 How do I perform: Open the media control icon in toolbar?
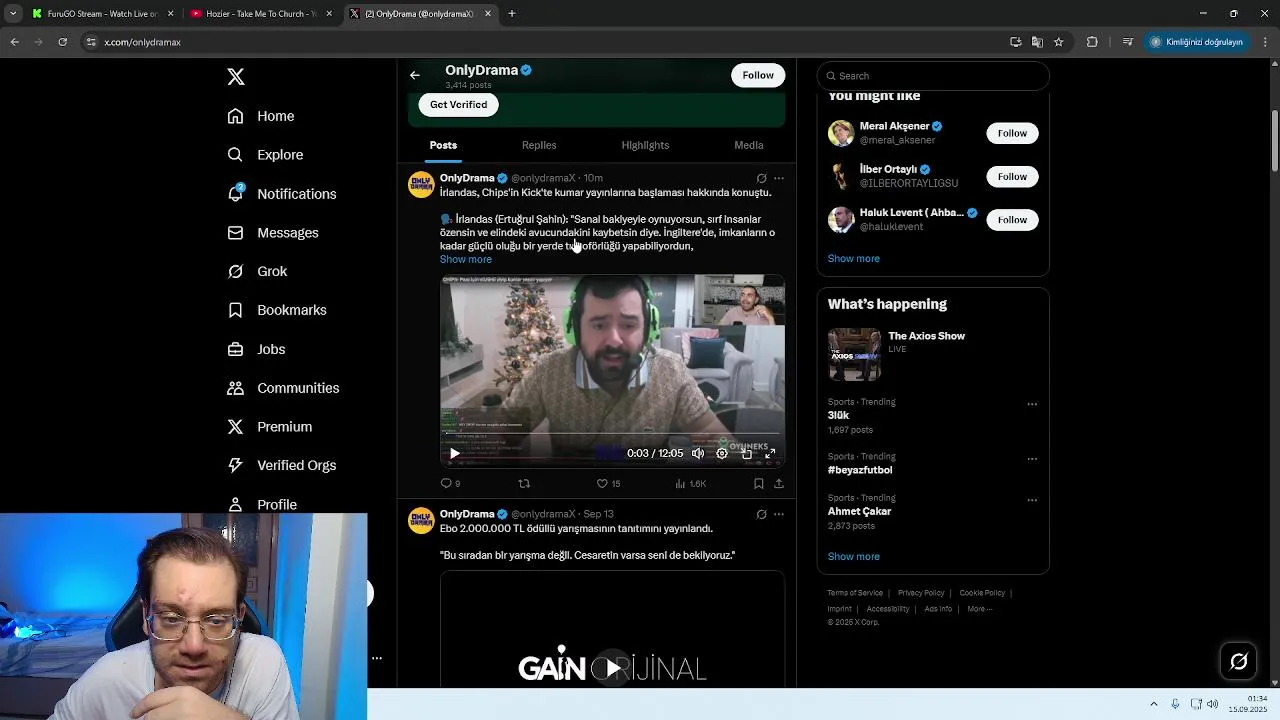pyautogui.click(x=1128, y=42)
